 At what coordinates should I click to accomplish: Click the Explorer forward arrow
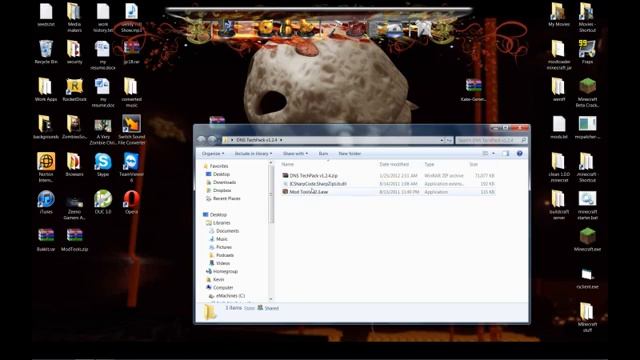click(212, 140)
